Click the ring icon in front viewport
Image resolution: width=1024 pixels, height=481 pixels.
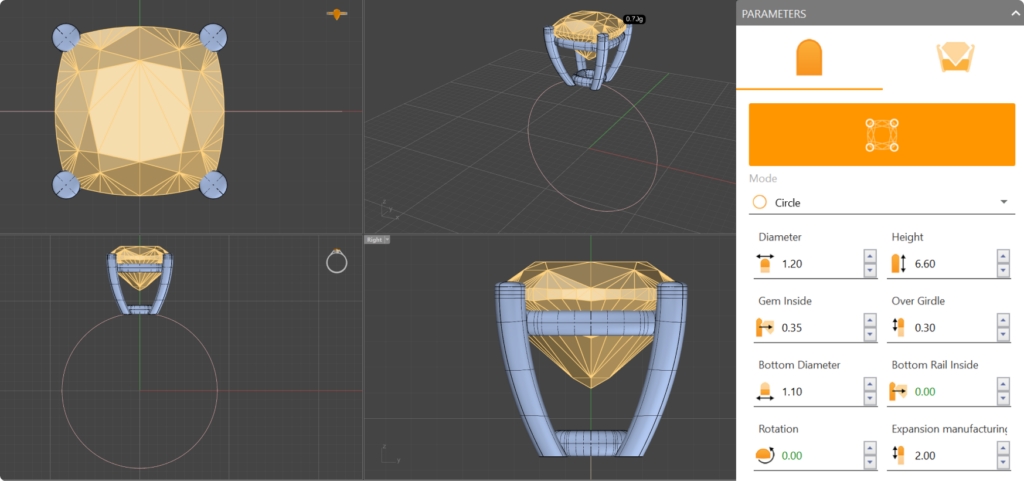click(337, 262)
